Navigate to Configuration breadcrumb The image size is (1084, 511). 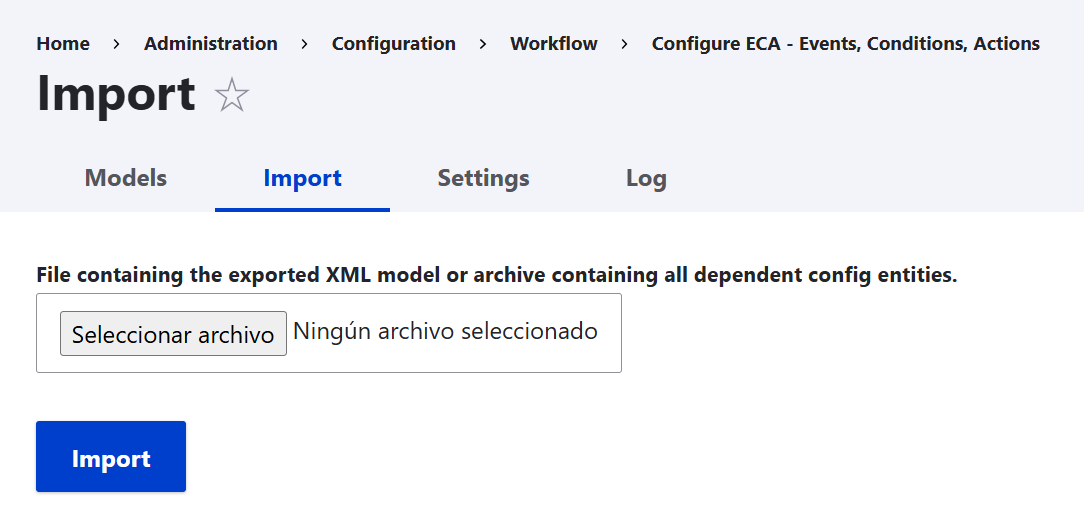point(393,44)
